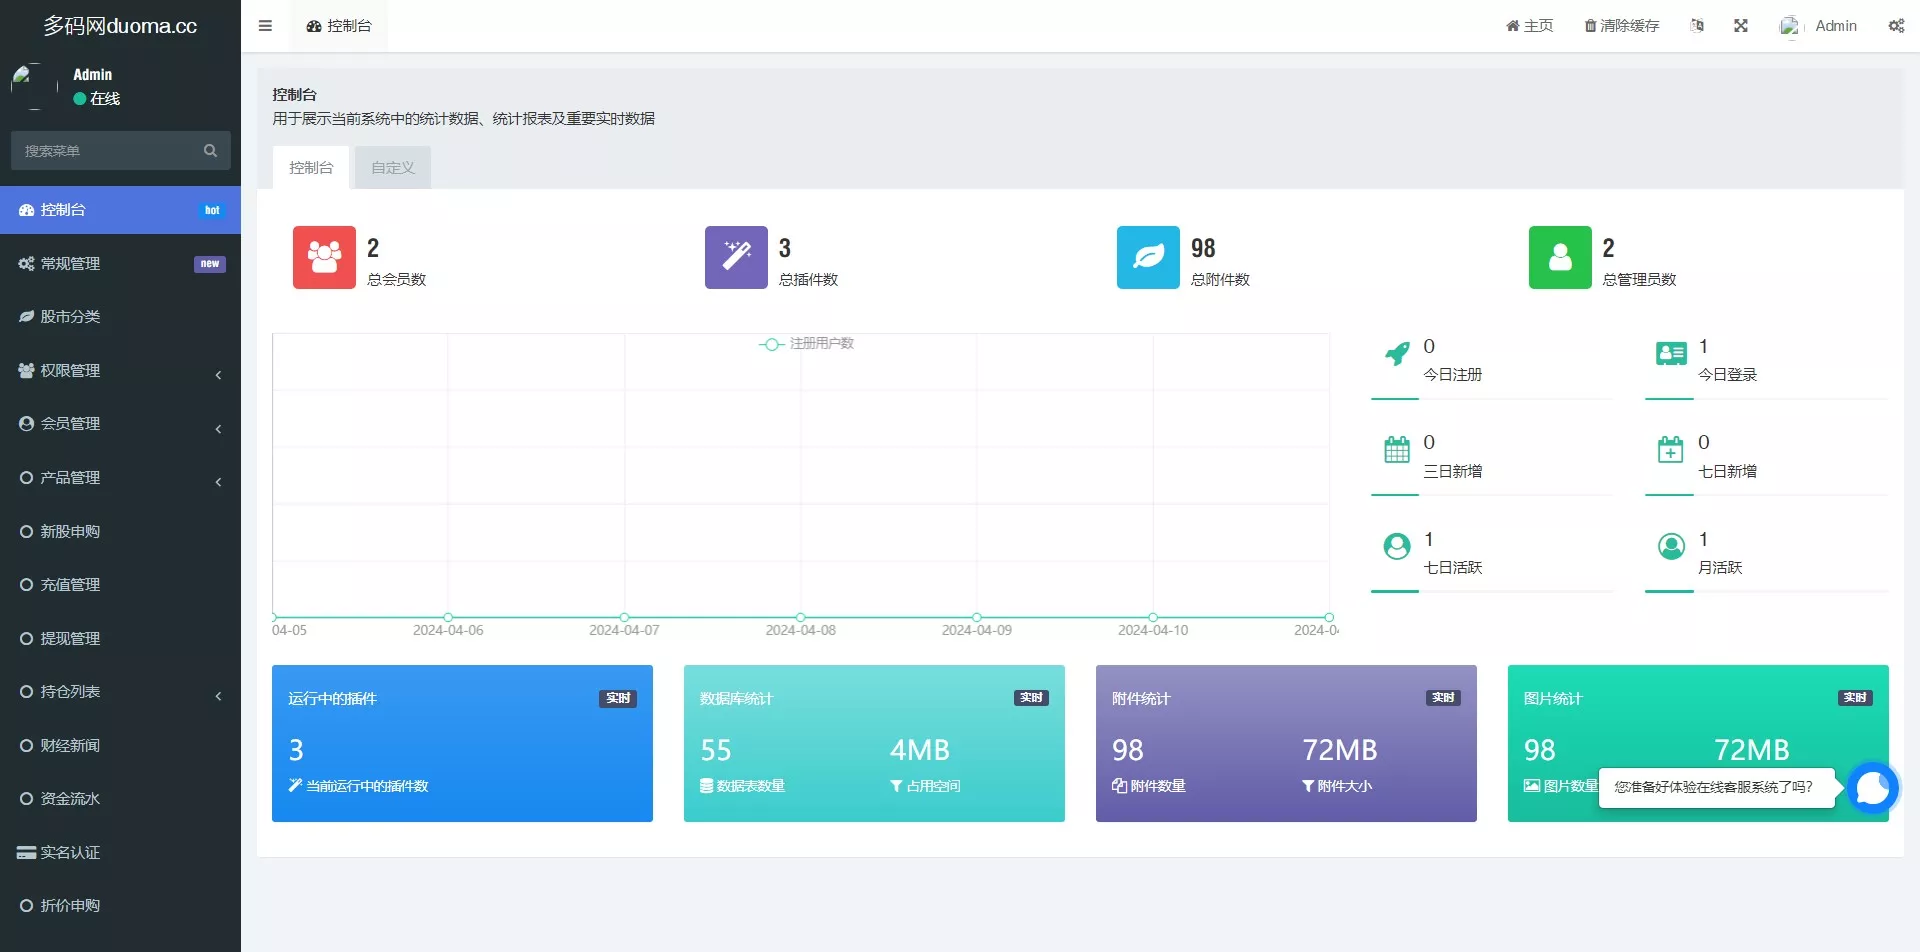Click the 清除缓存 button in header
Image resolution: width=1920 pixels, height=952 pixels.
tap(1621, 26)
